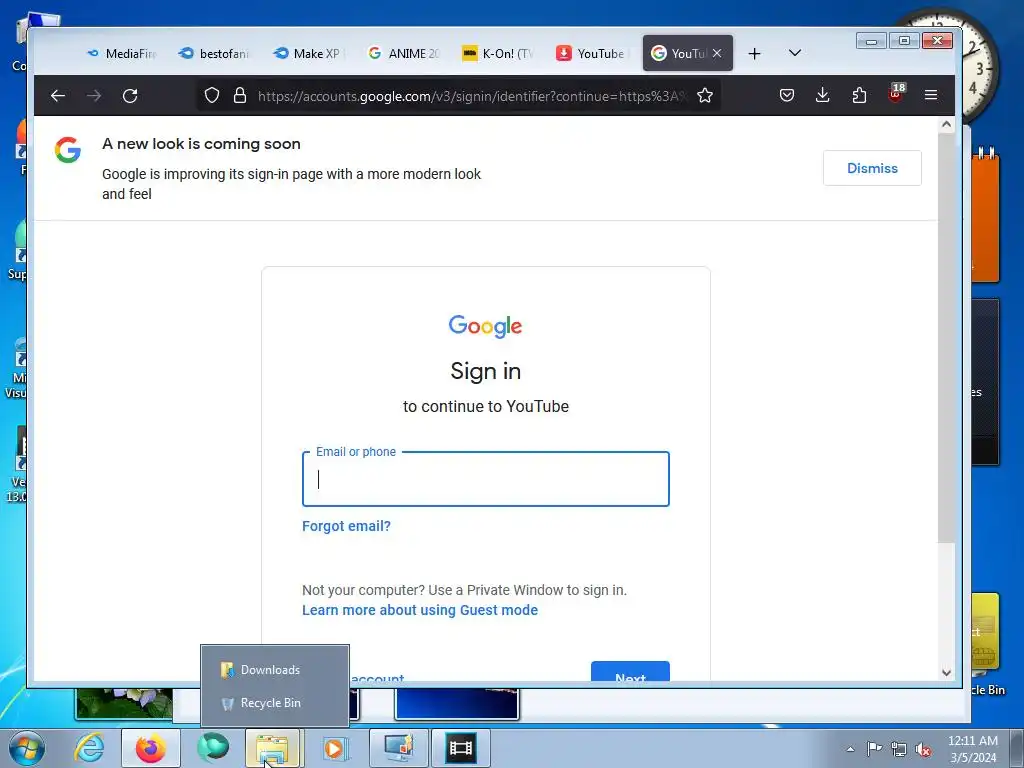The image size is (1024, 768).
Task: Open the green globe browser taskbar icon
Action: pyautogui.click(x=213, y=748)
